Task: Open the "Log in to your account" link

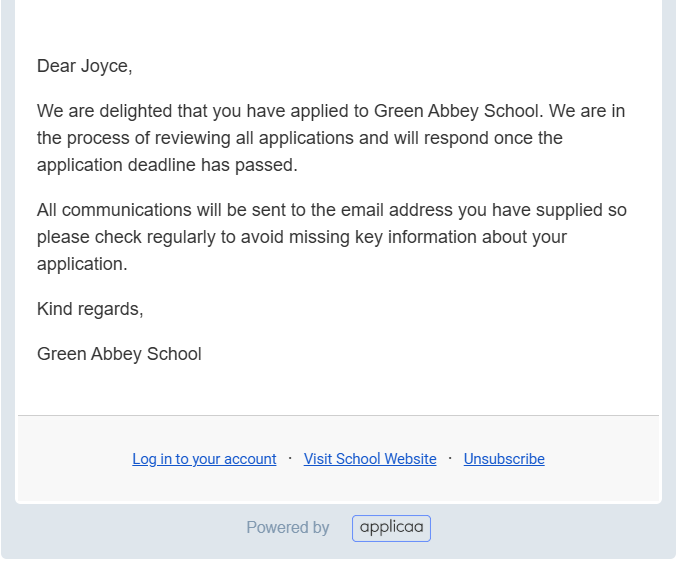Action: [x=204, y=459]
